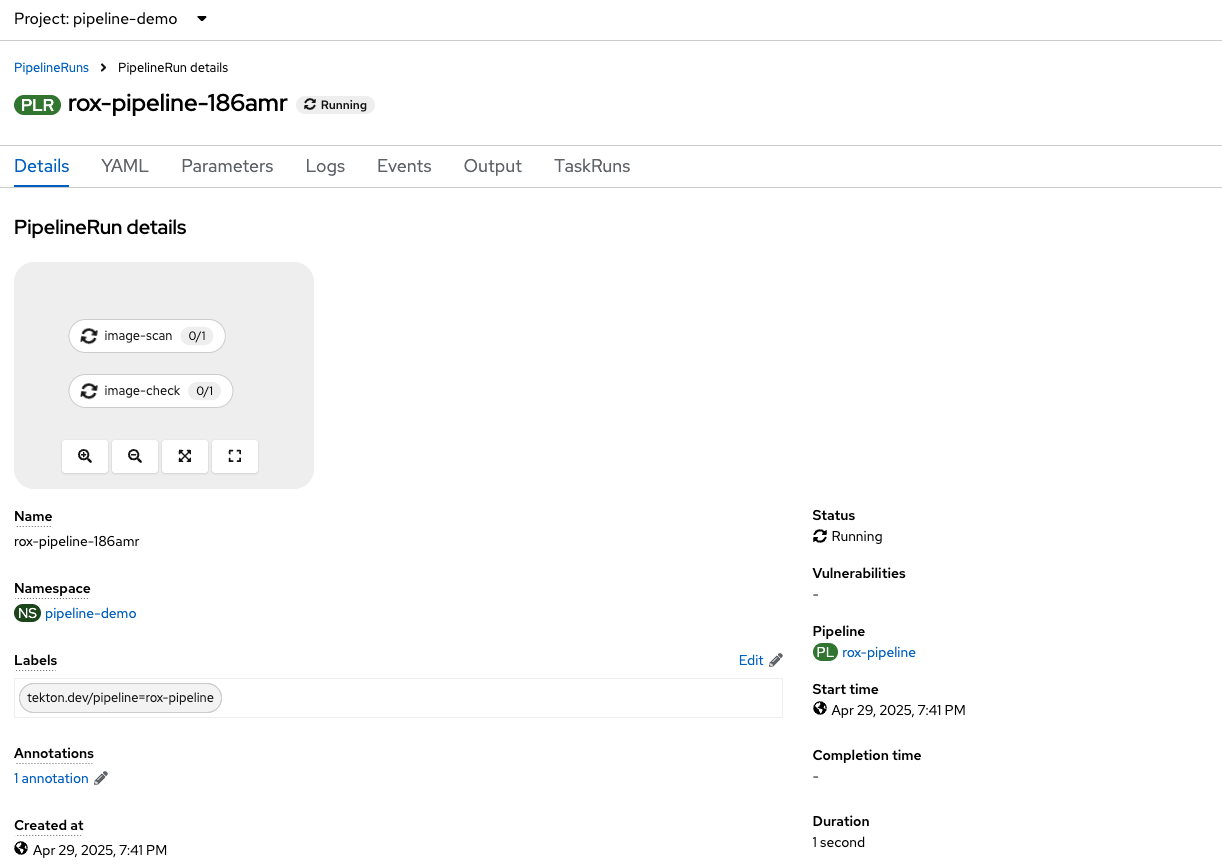Image resolution: width=1222 pixels, height=866 pixels.
Task: Click the edit pencil beside Labels
Action: pos(776,660)
